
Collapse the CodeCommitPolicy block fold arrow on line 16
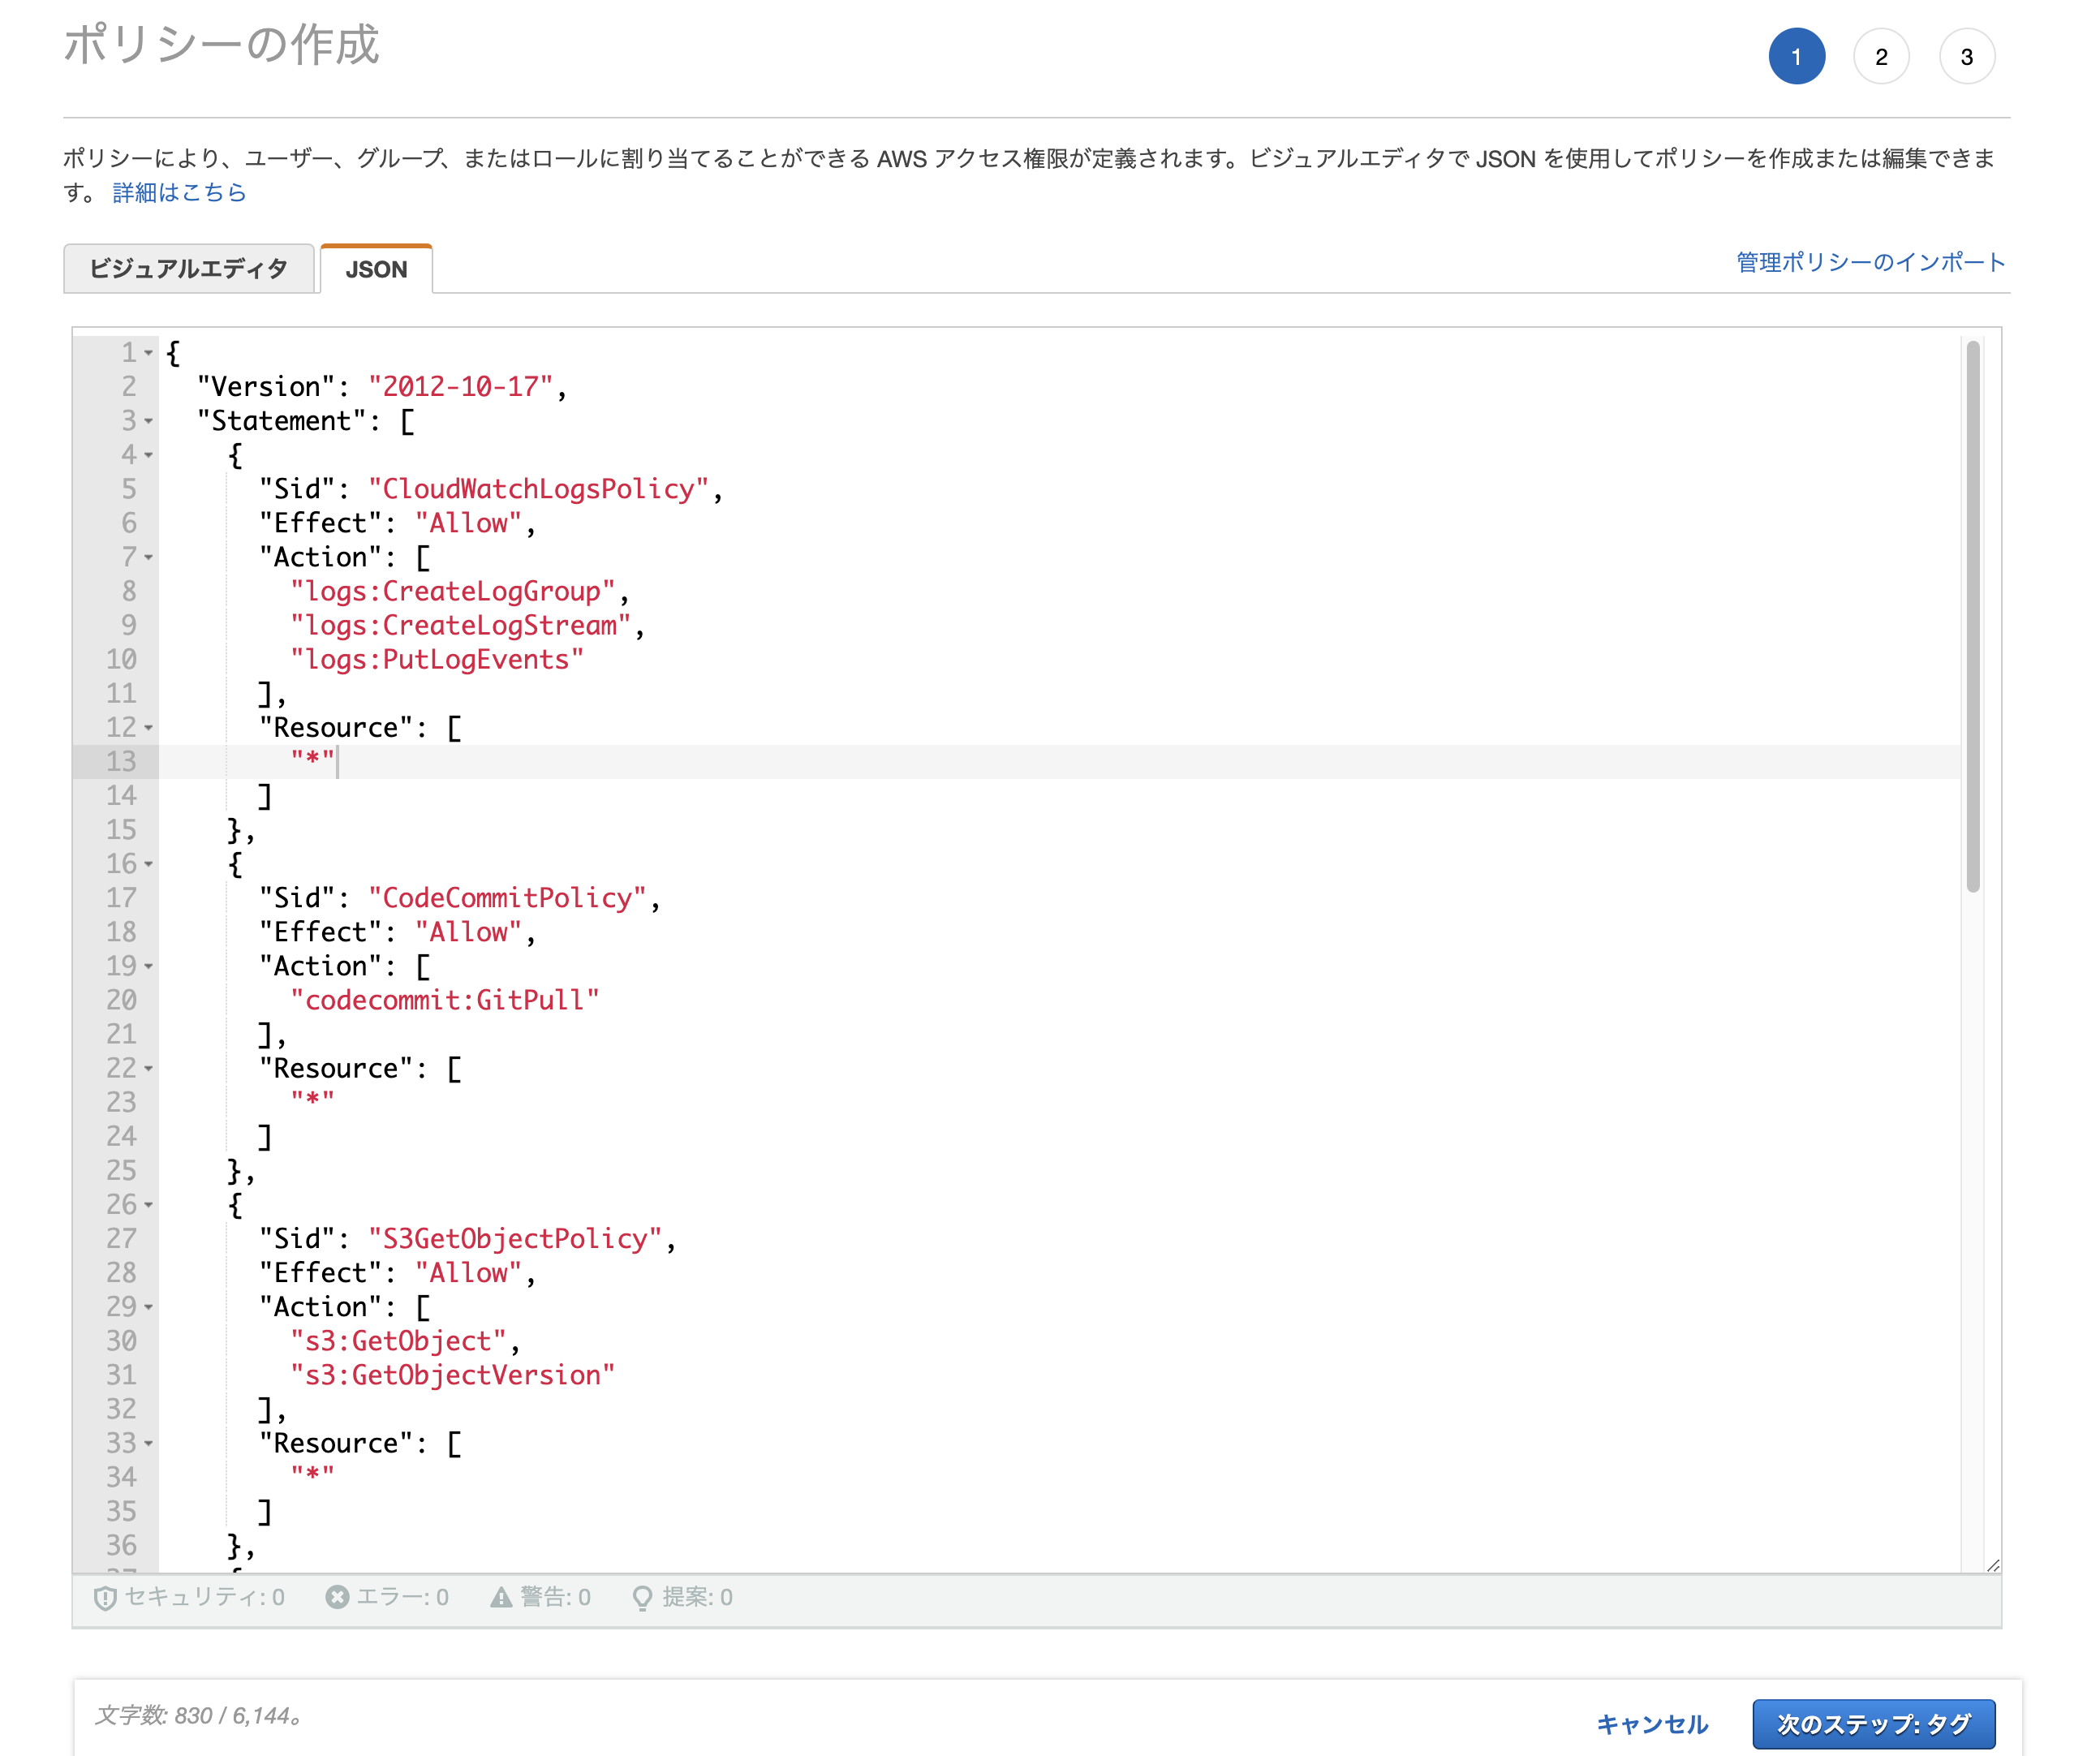[148, 865]
